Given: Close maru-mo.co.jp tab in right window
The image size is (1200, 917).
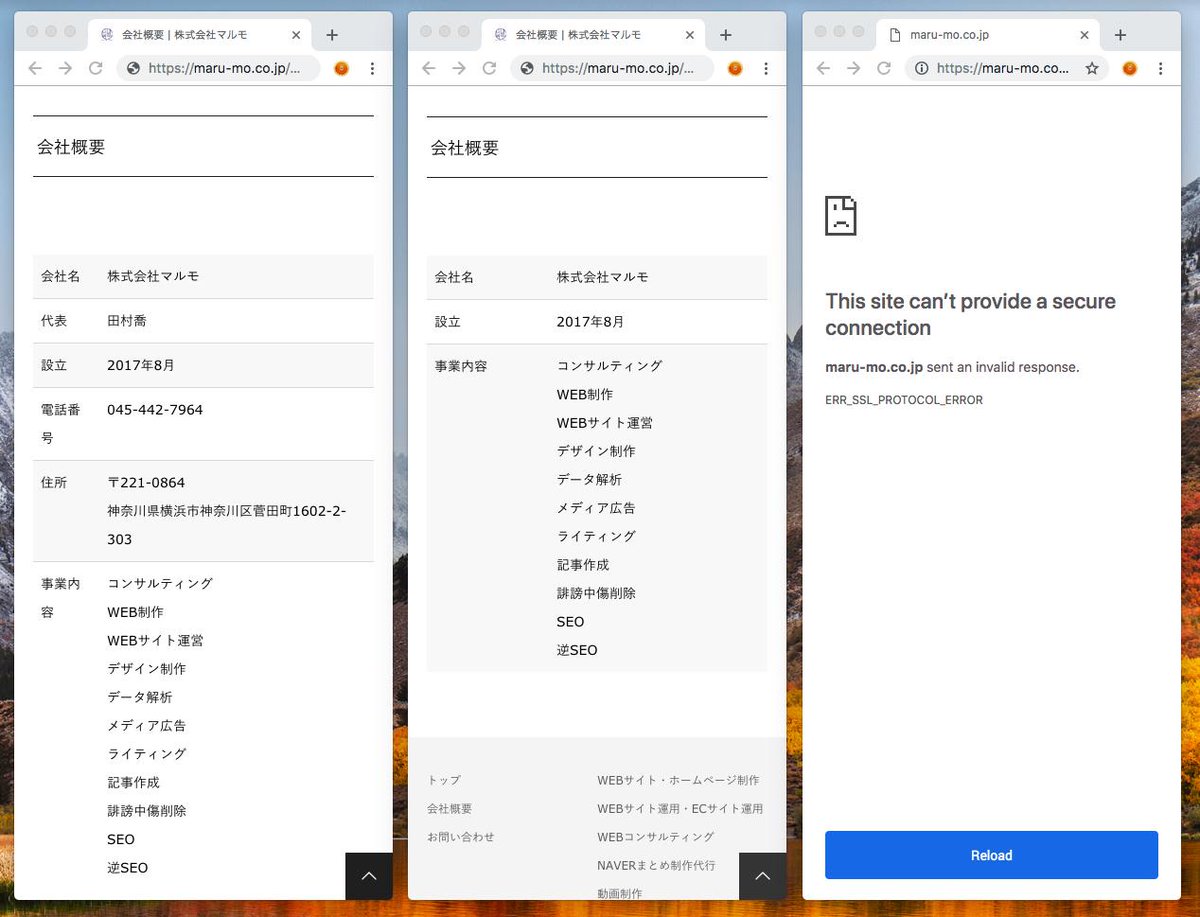Looking at the screenshot, I should pyautogui.click(x=1084, y=35).
